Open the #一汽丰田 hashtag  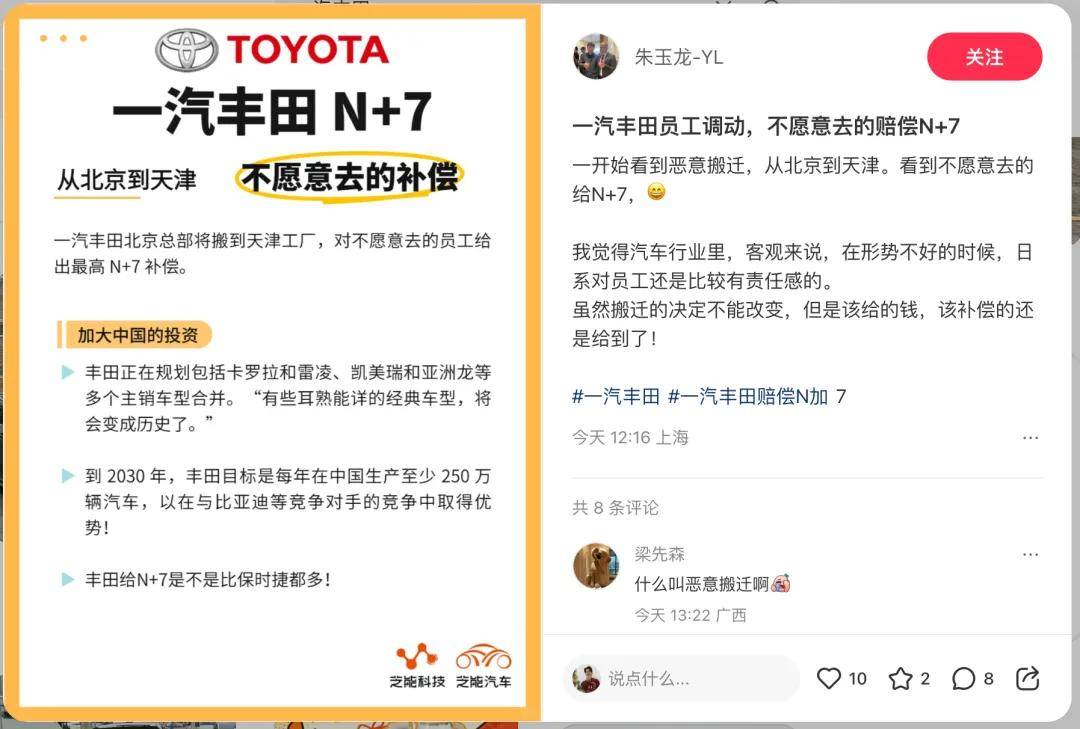pyautogui.click(x=616, y=396)
